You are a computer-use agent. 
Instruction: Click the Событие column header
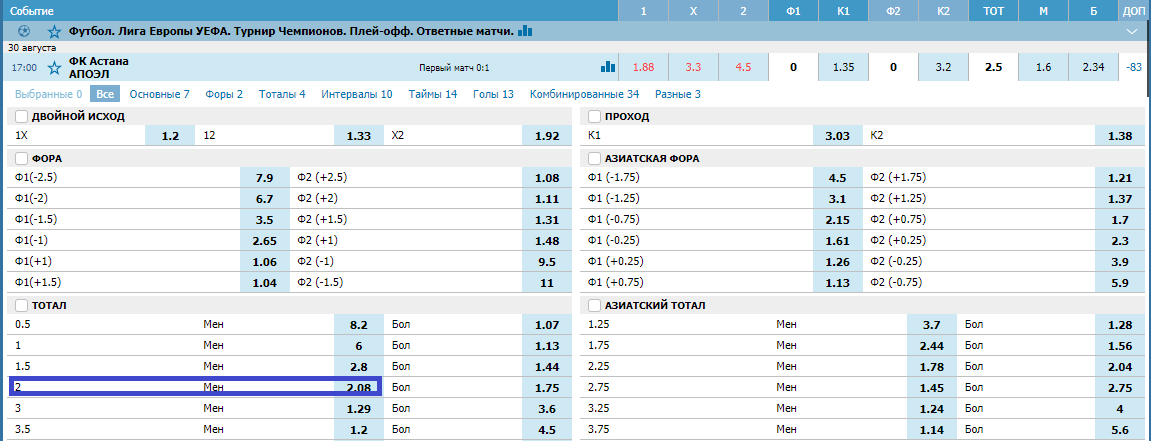pos(32,12)
